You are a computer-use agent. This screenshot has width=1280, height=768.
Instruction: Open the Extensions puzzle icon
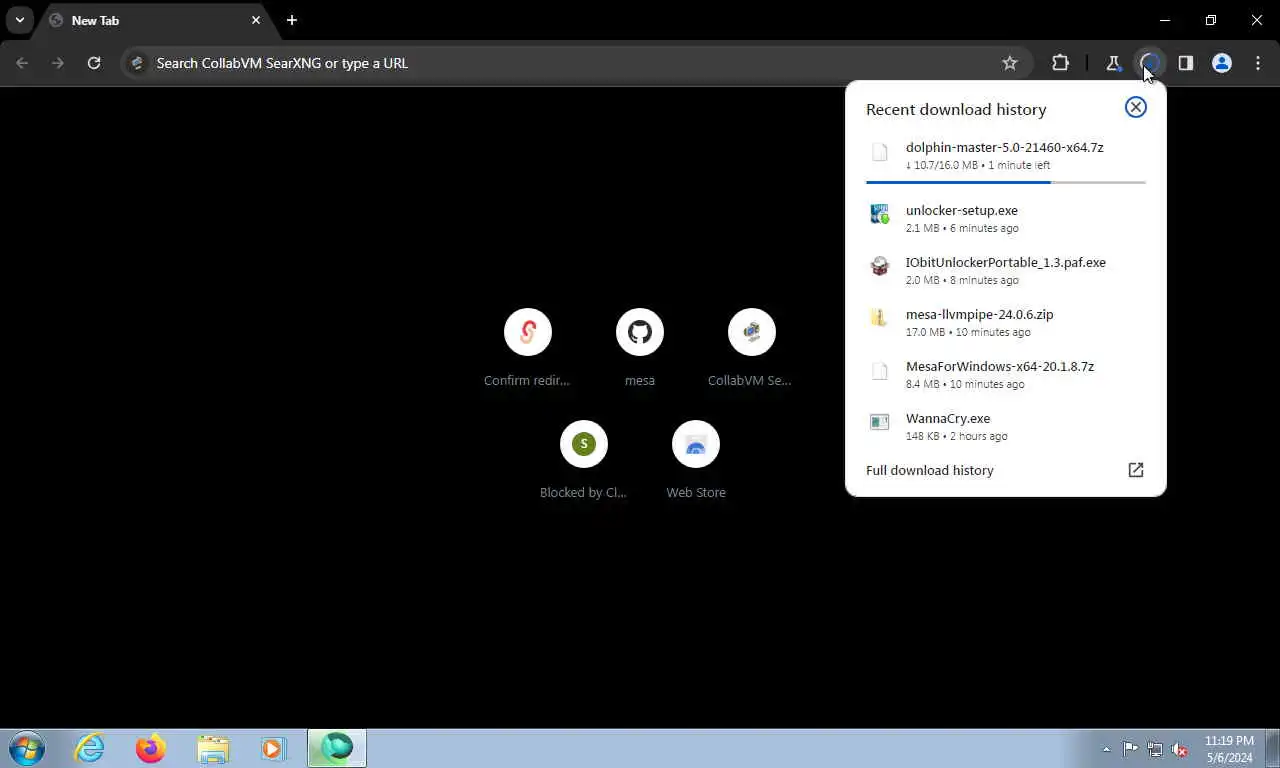1060,63
